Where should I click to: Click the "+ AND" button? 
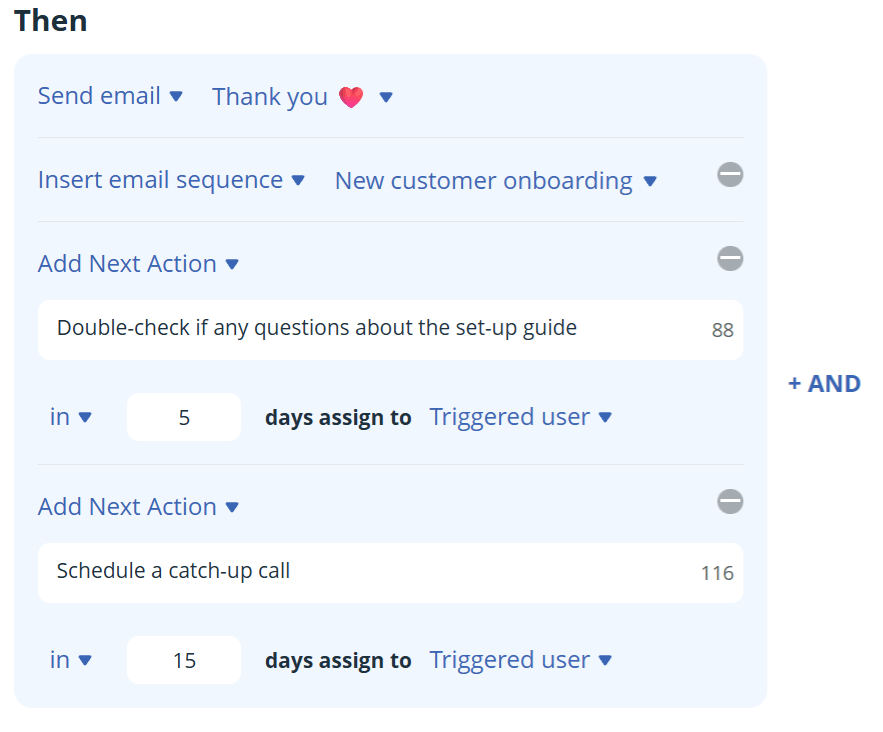[823, 383]
